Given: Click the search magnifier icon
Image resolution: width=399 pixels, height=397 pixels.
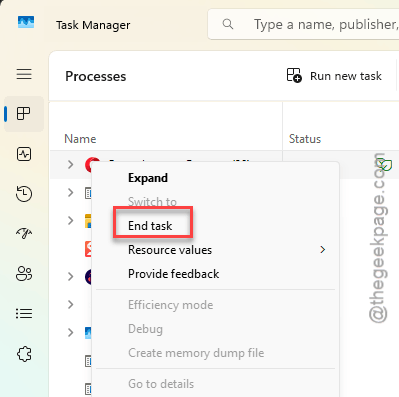Looking at the screenshot, I should point(228,24).
